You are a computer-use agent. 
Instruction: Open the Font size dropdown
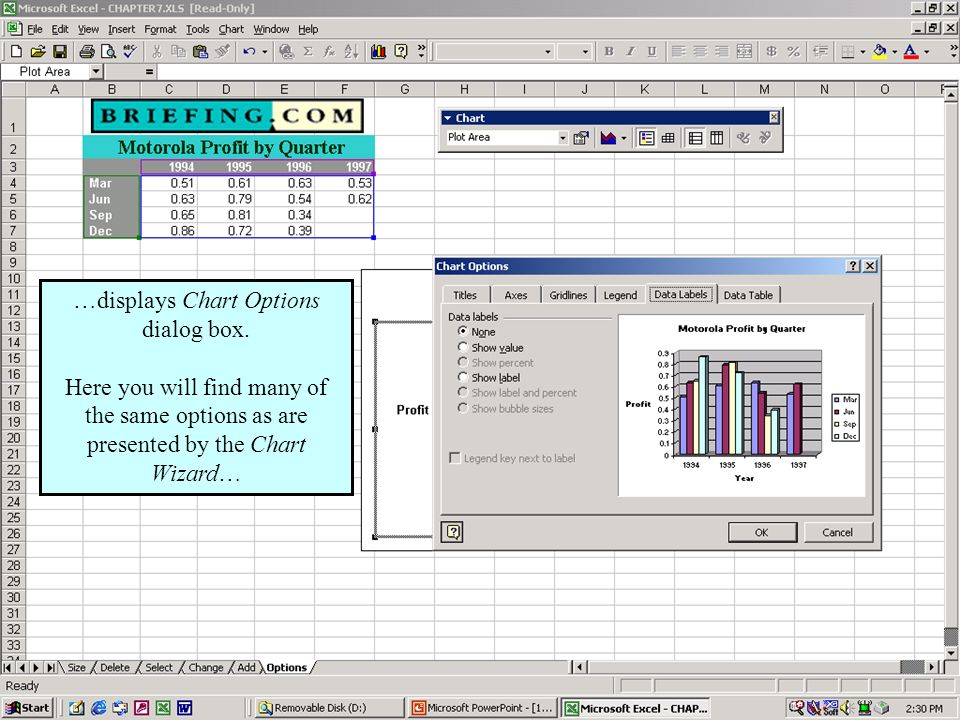coord(585,52)
